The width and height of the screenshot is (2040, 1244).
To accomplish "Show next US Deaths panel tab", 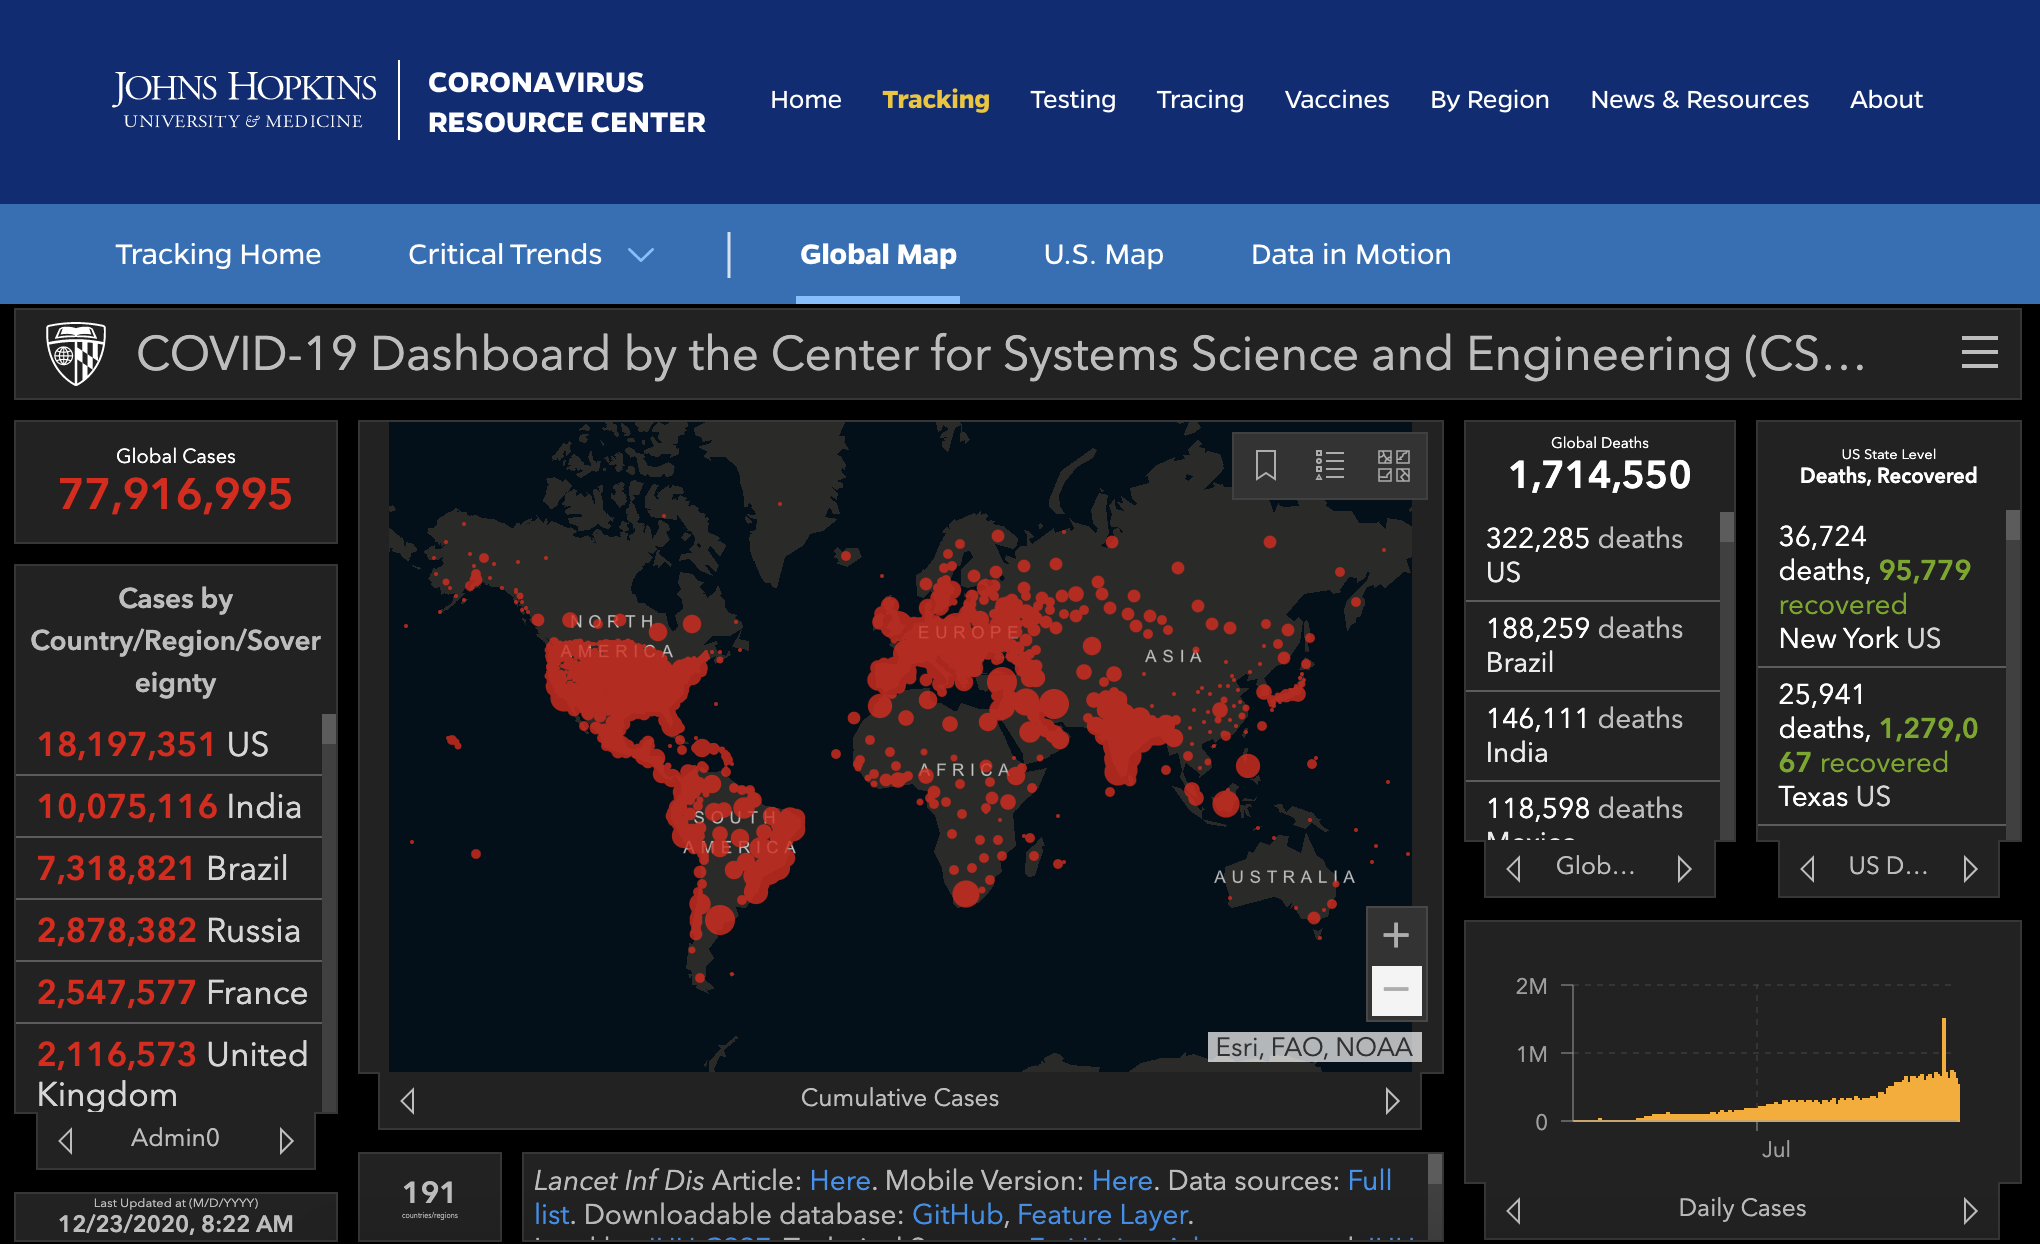I will tap(1970, 868).
